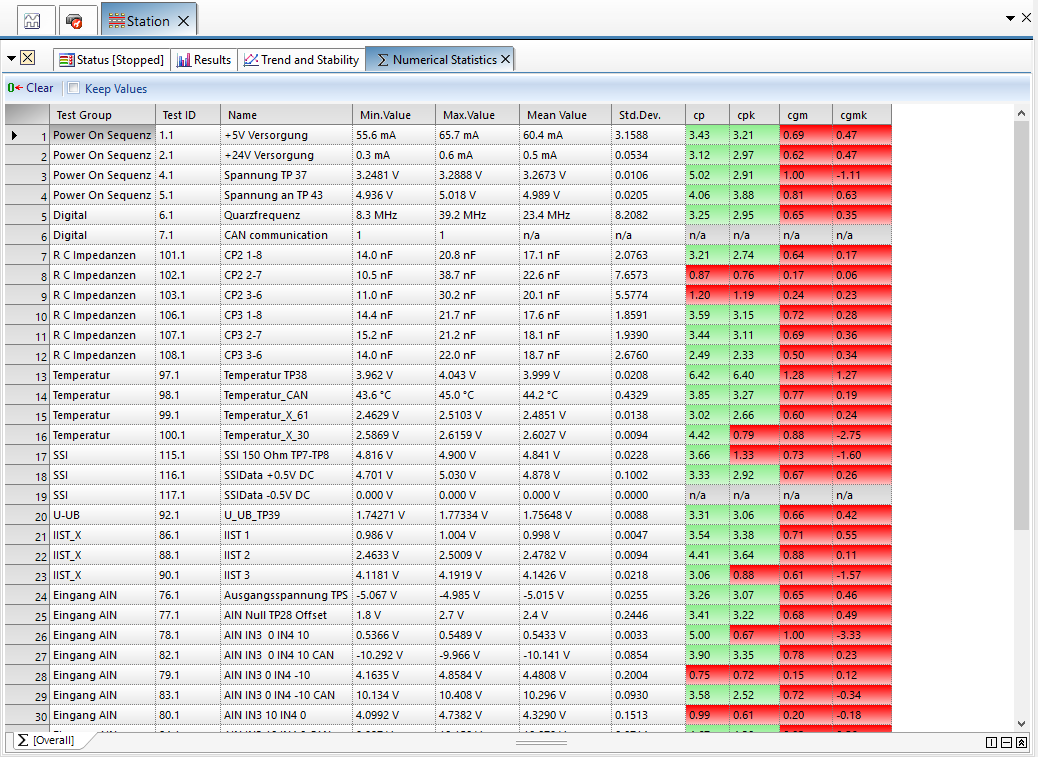
Task: Expand the panel menu arrow beside Status tab
Action: pos(11,59)
